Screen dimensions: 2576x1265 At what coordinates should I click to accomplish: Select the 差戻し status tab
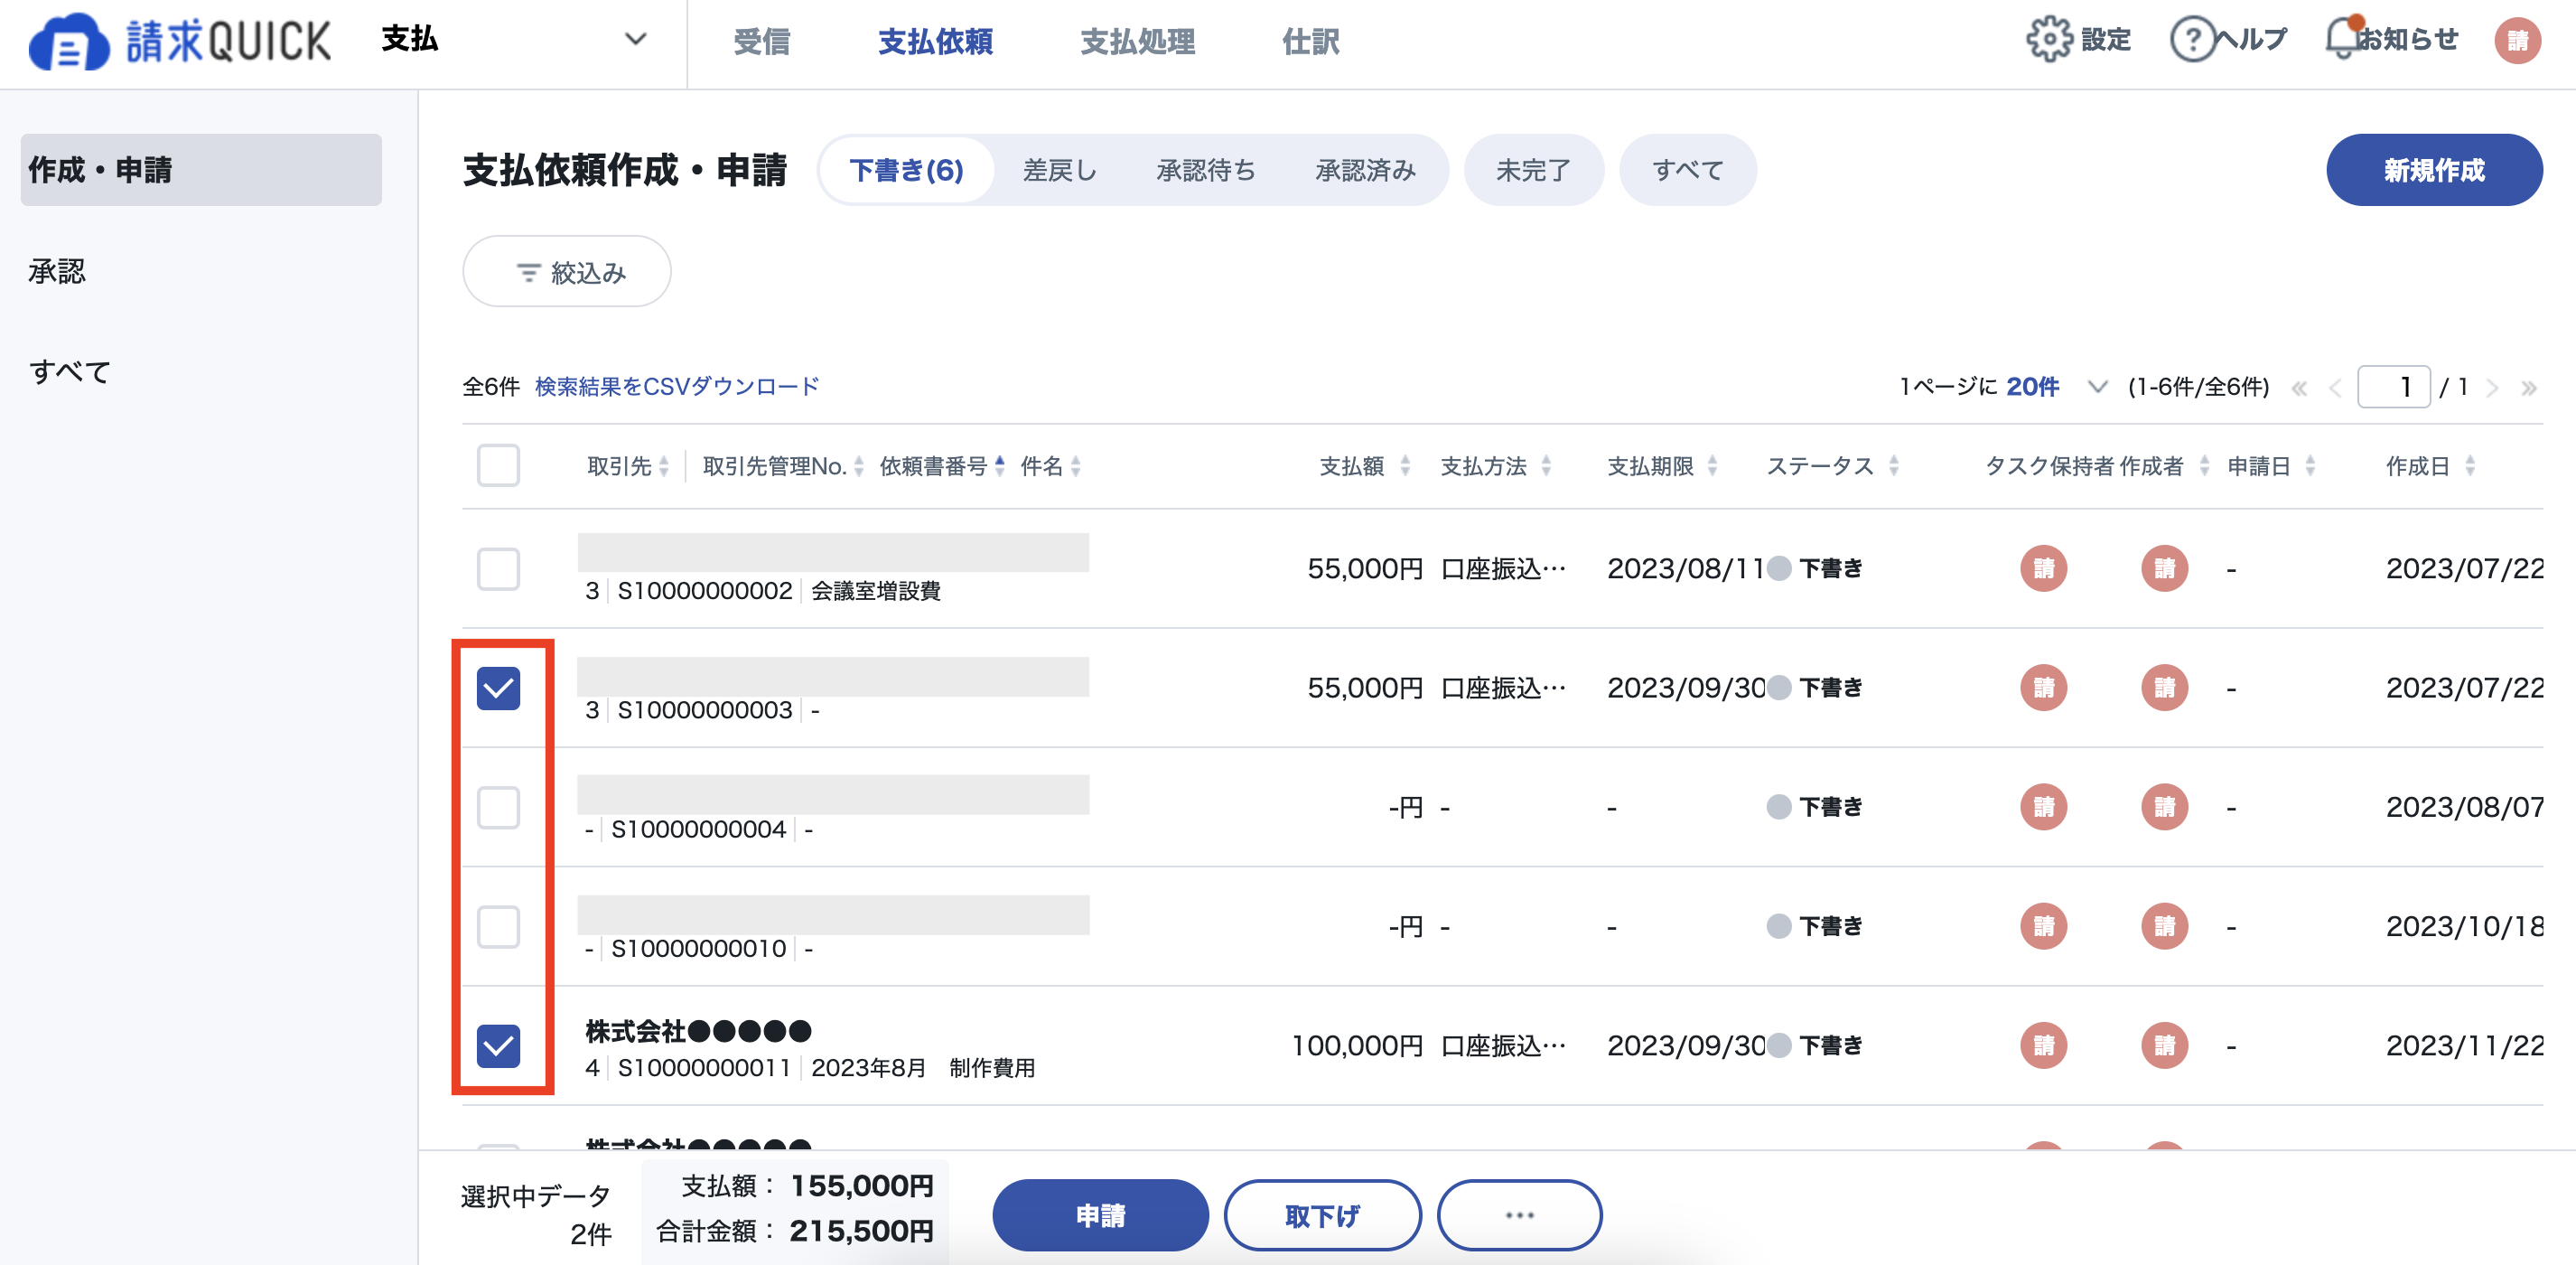[1059, 170]
